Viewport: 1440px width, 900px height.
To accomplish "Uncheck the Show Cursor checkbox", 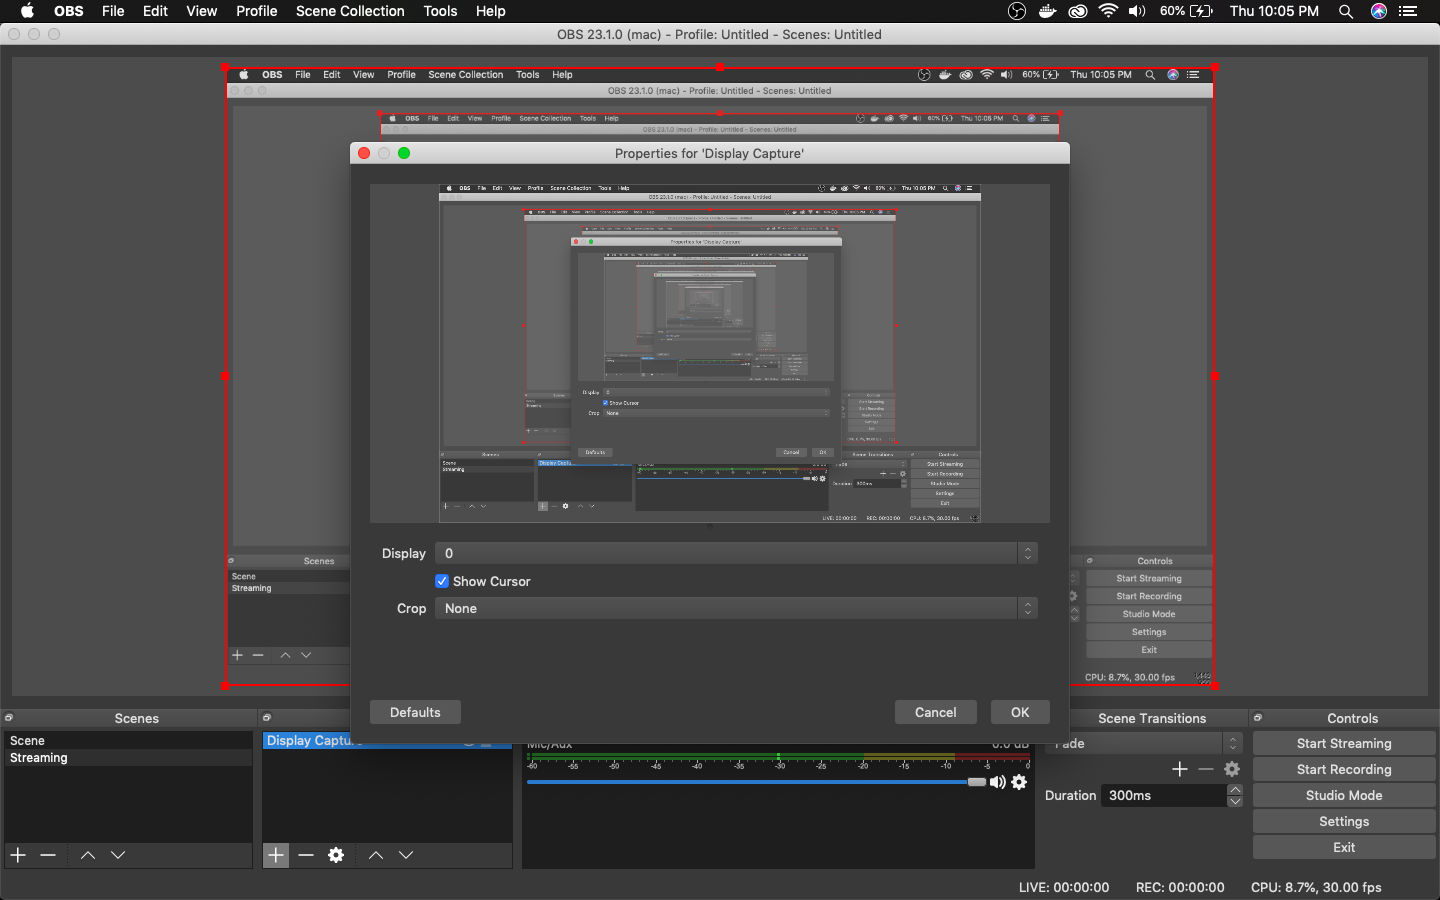I will click(x=442, y=581).
